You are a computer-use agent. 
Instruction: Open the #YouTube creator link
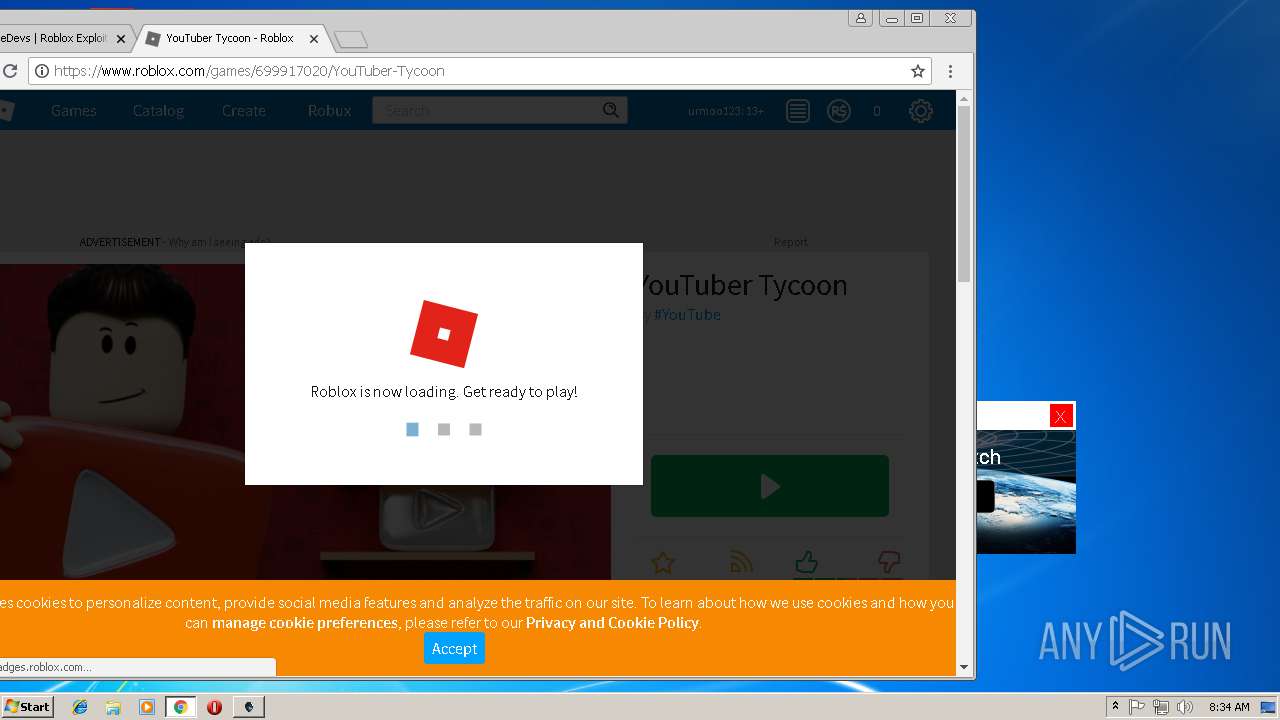[x=687, y=314]
